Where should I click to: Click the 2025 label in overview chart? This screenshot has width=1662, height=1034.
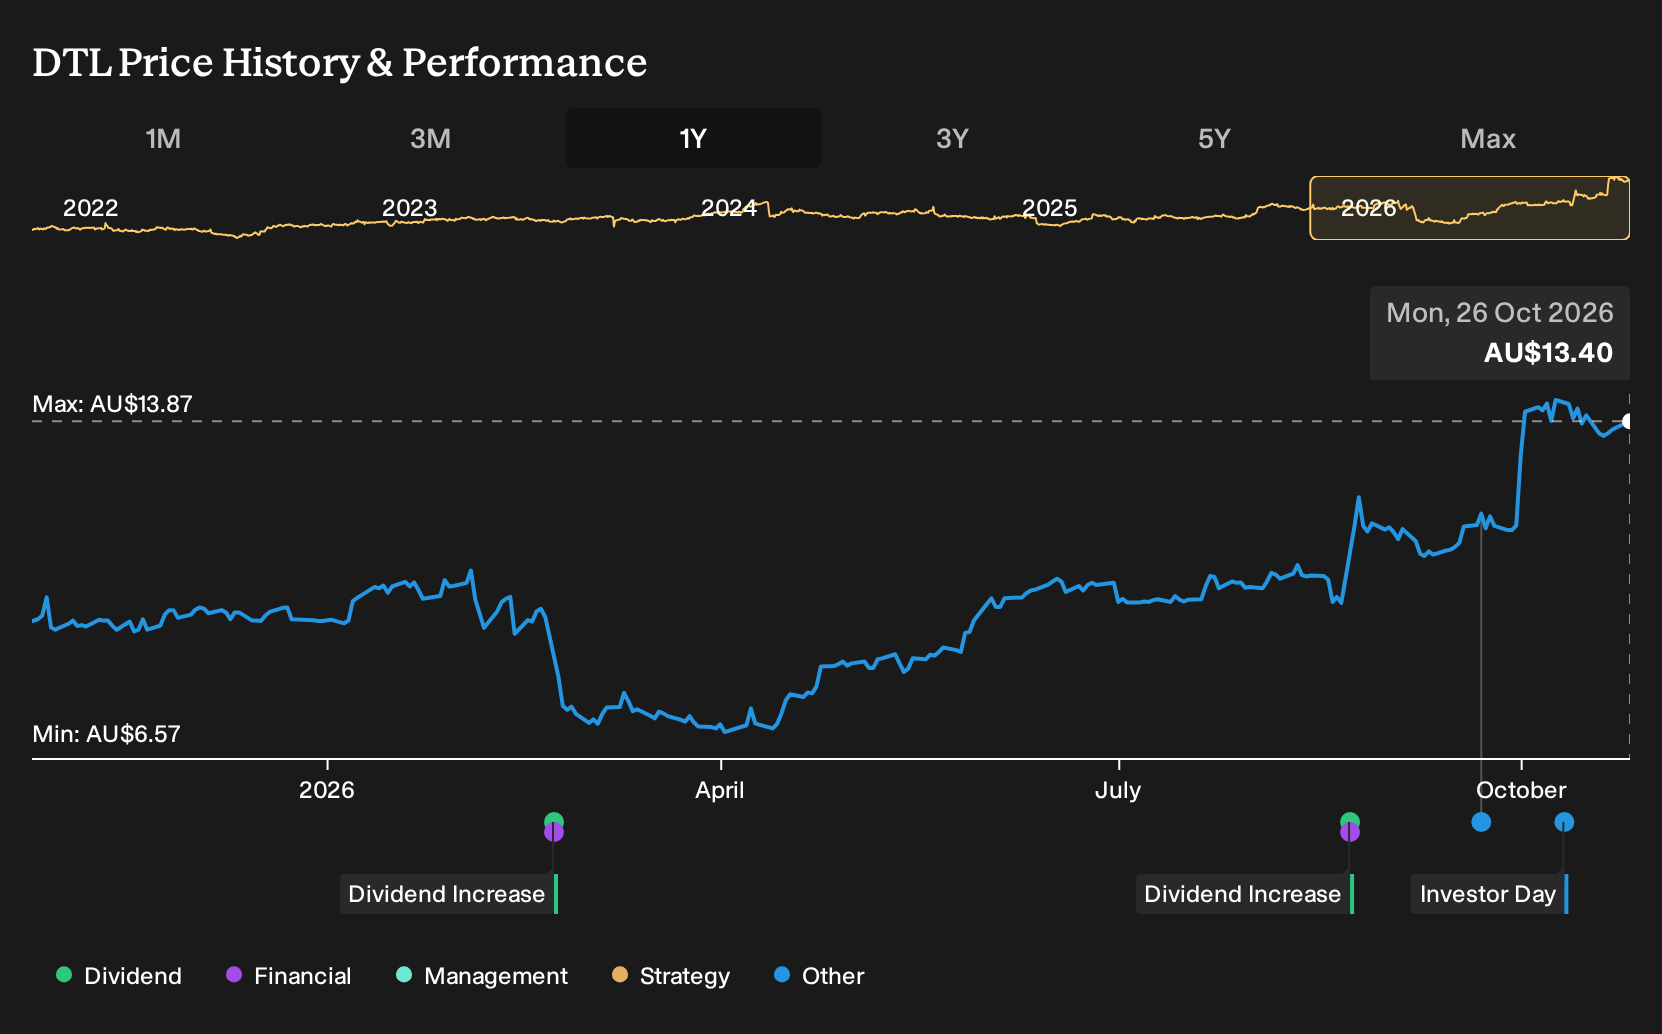1049,208
